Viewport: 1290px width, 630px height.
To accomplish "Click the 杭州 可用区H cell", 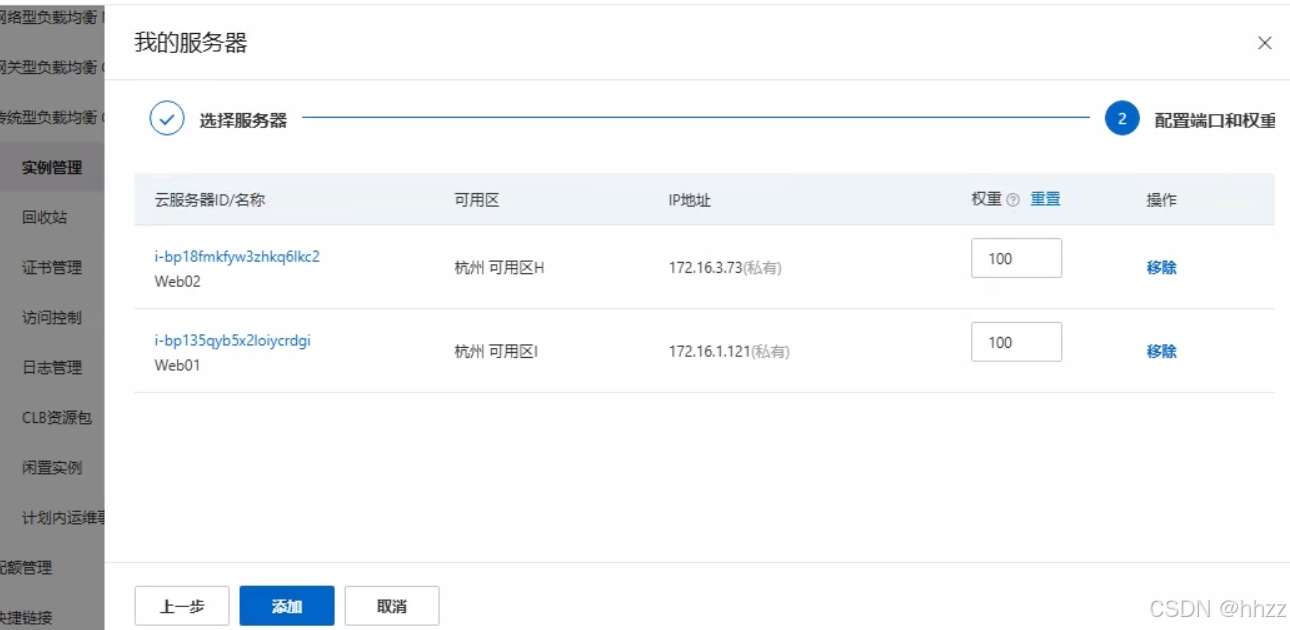I will pyautogui.click(x=499, y=267).
